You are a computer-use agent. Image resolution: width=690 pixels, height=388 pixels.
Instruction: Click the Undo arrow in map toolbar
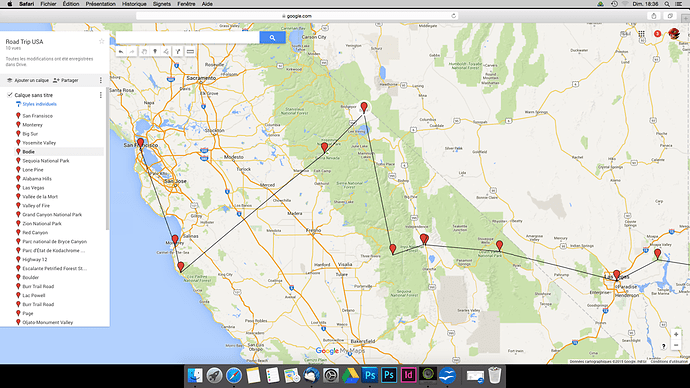[121, 51]
